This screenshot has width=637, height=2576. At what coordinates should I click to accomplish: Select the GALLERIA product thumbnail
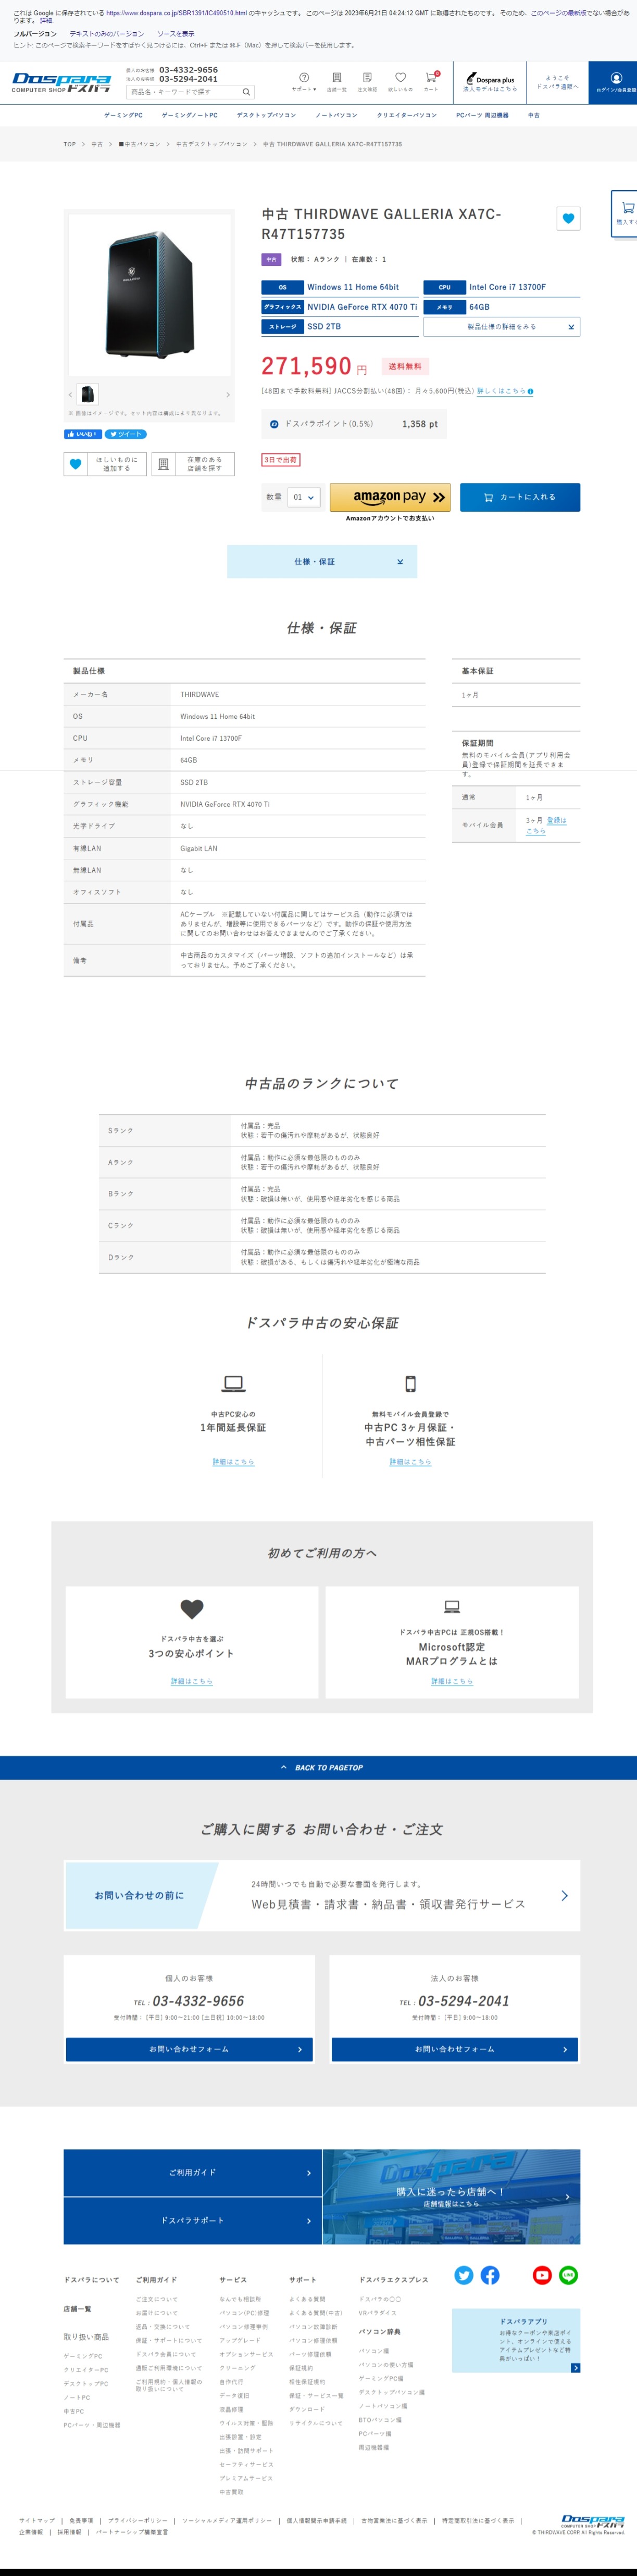[x=88, y=394]
